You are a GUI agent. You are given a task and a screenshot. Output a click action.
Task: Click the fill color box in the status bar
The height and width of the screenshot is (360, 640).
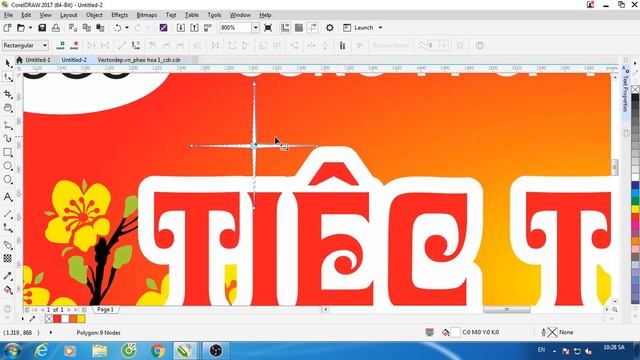pos(456,333)
